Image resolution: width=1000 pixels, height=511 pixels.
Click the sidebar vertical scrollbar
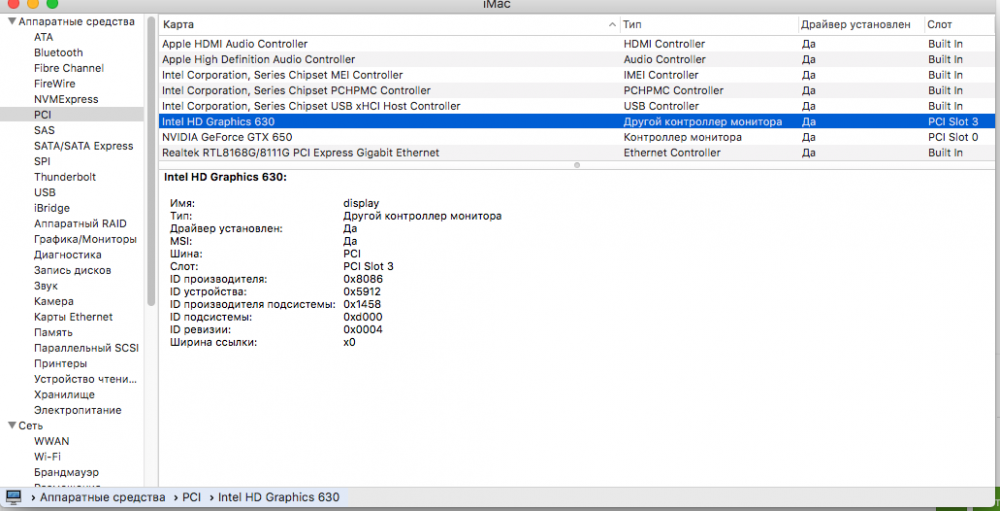point(151,163)
